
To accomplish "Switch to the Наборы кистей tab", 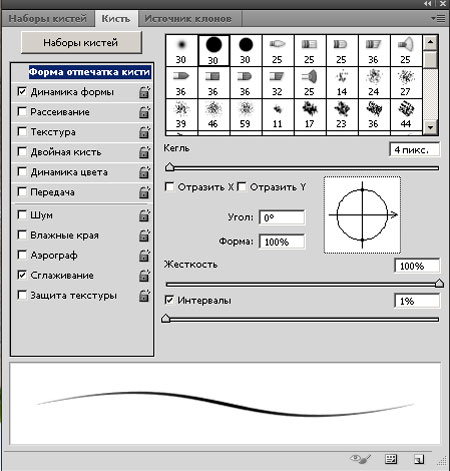I will point(48,18).
